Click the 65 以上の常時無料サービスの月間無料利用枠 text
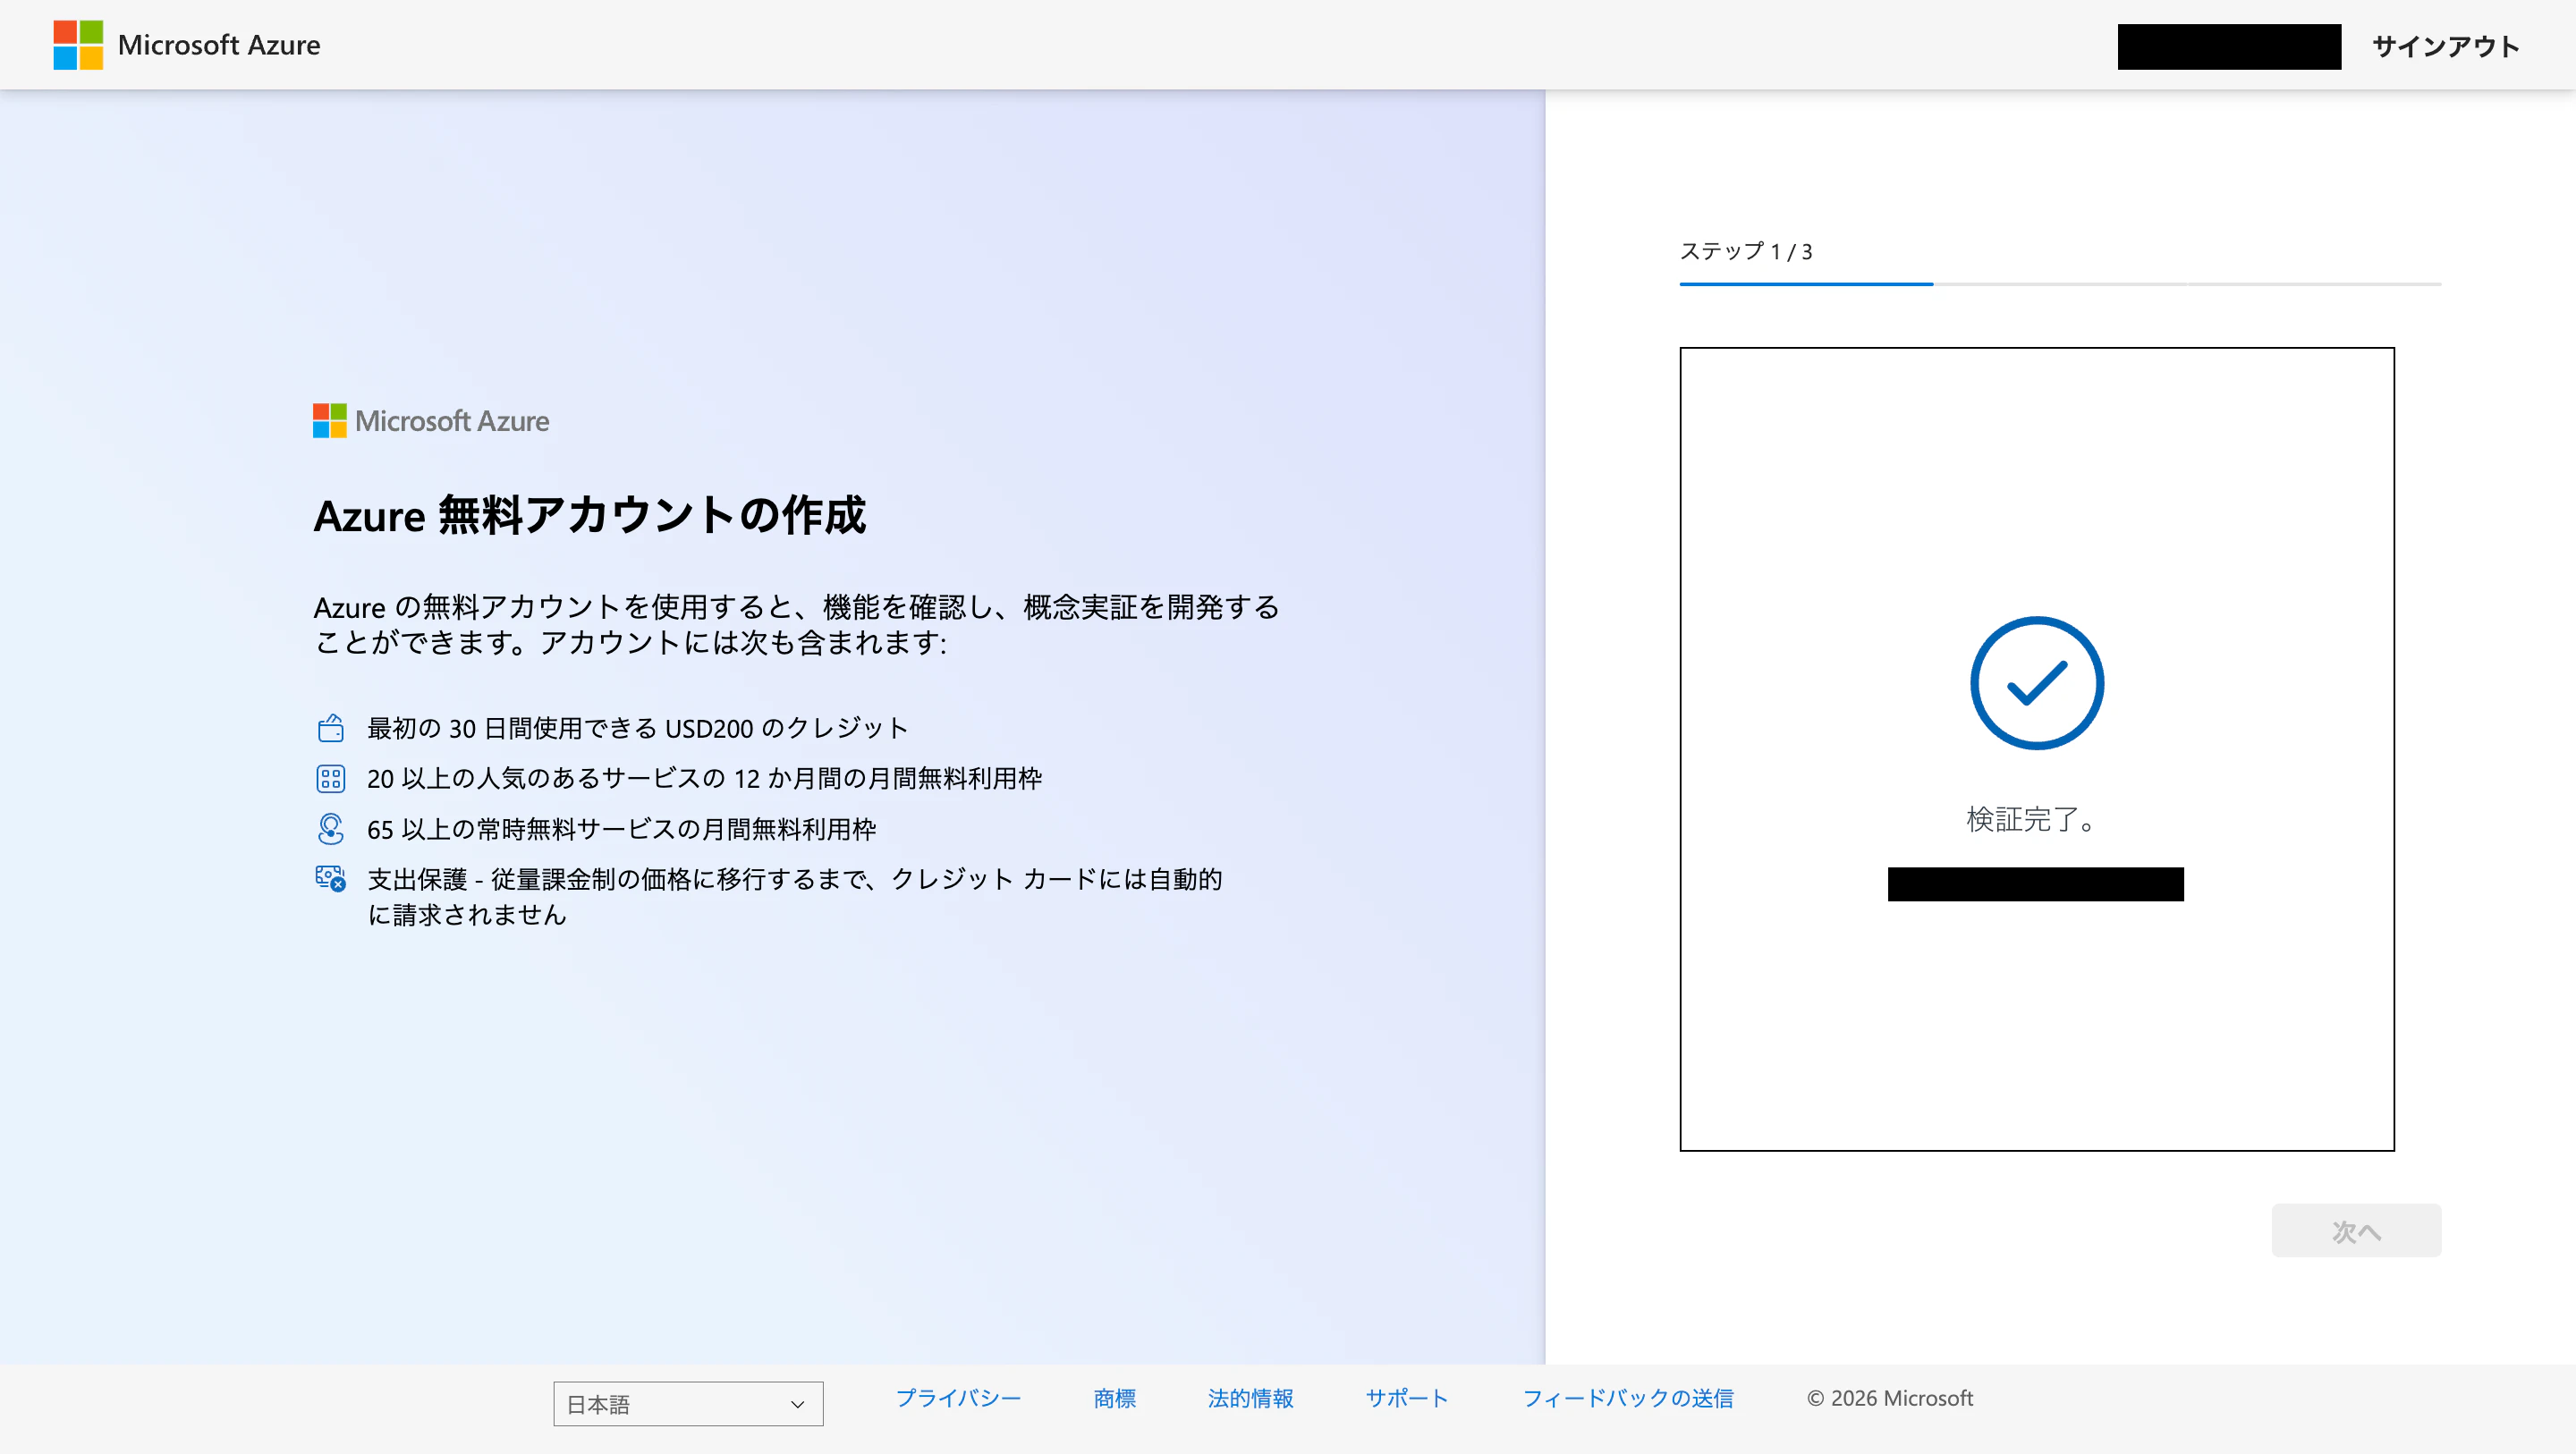 [621, 829]
